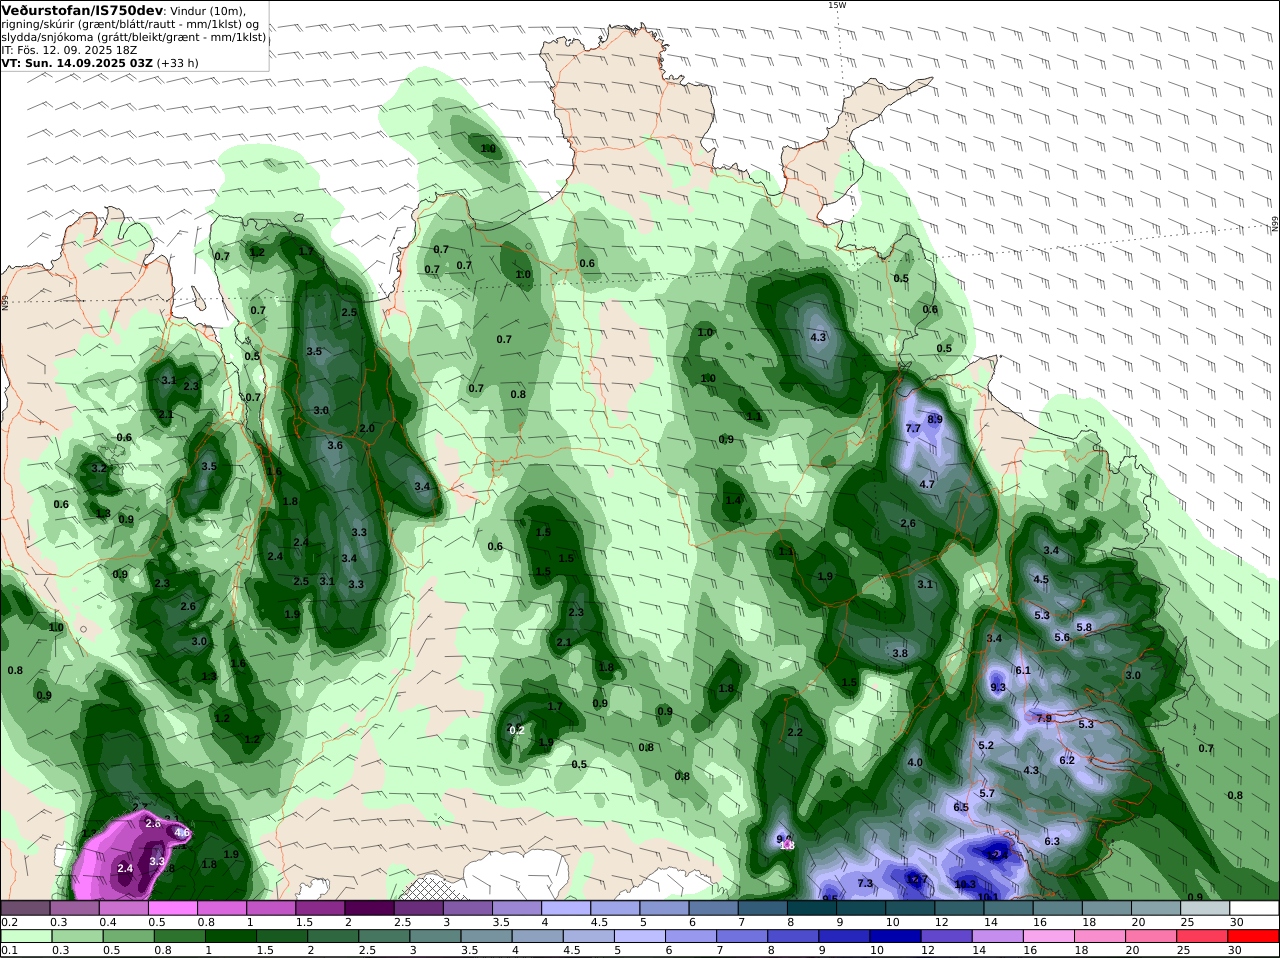Click the periwinkle snow swatch labeled 4.5
This screenshot has height=958, width=1280.
(615, 908)
